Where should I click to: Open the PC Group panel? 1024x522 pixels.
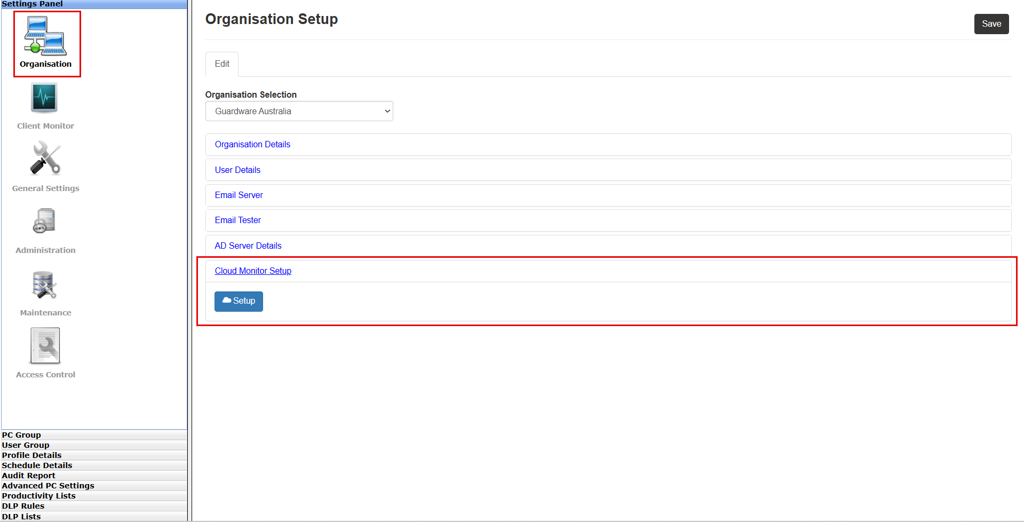click(x=22, y=435)
